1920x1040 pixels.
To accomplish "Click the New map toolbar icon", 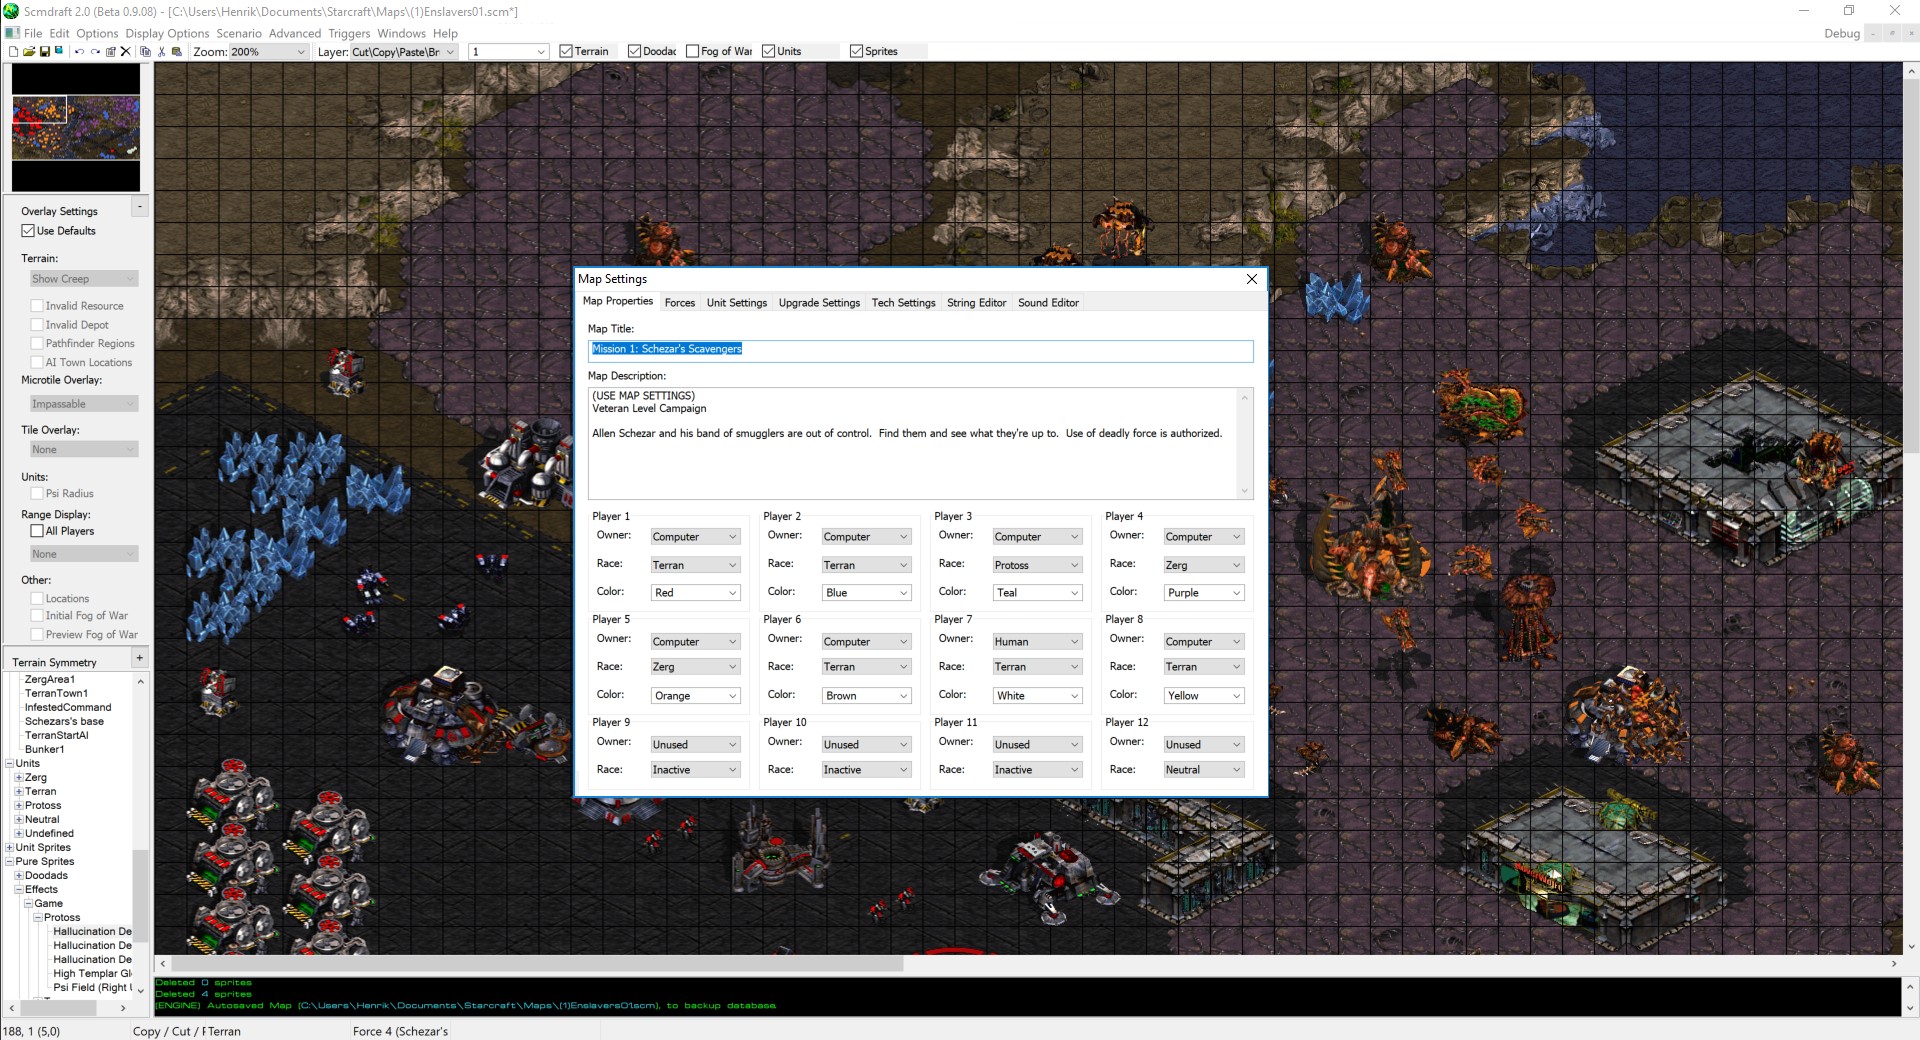I will pos(13,52).
